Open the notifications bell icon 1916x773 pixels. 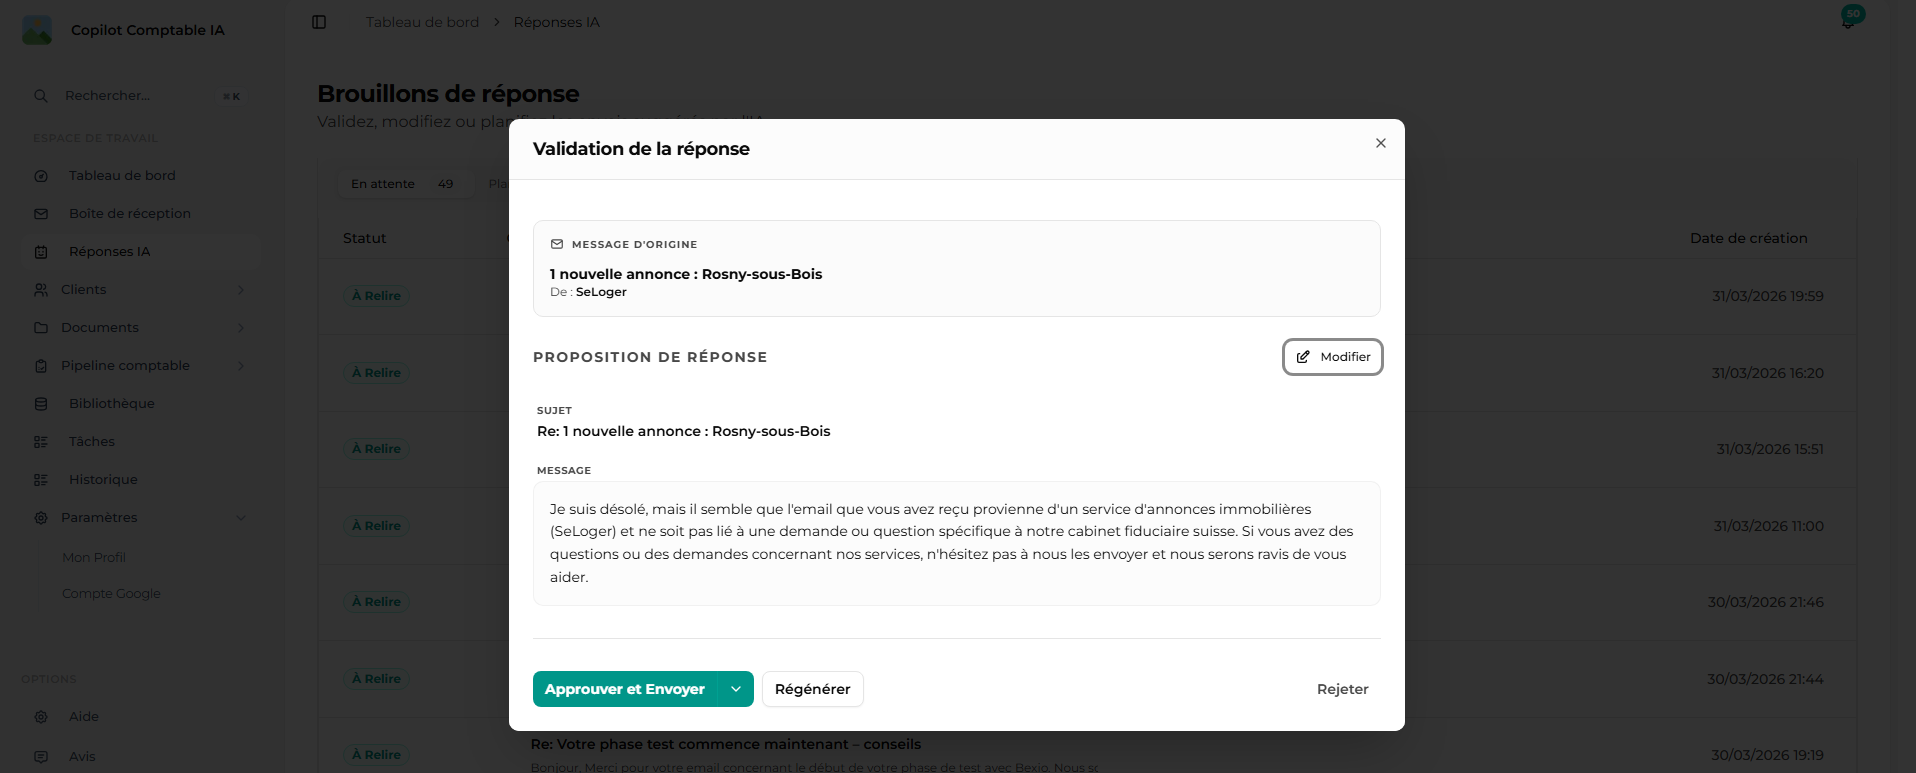1849,21
